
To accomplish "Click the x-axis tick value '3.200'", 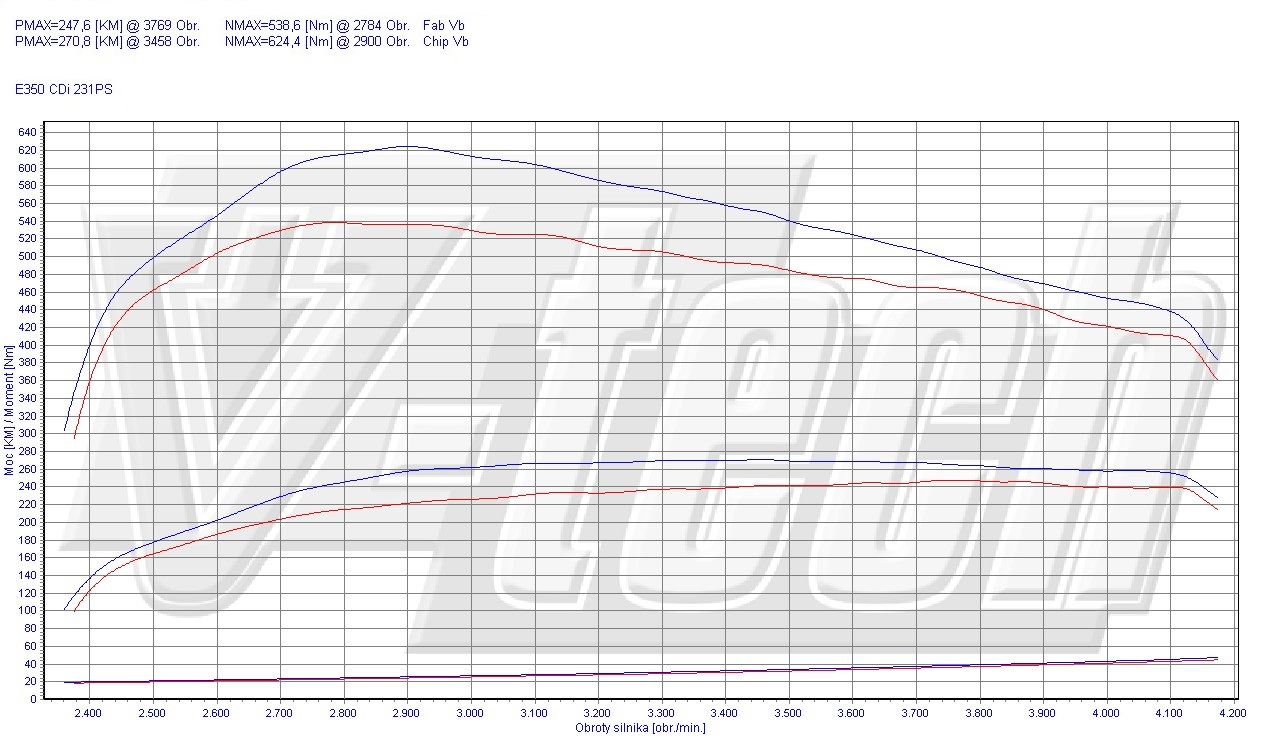I will [x=597, y=714].
